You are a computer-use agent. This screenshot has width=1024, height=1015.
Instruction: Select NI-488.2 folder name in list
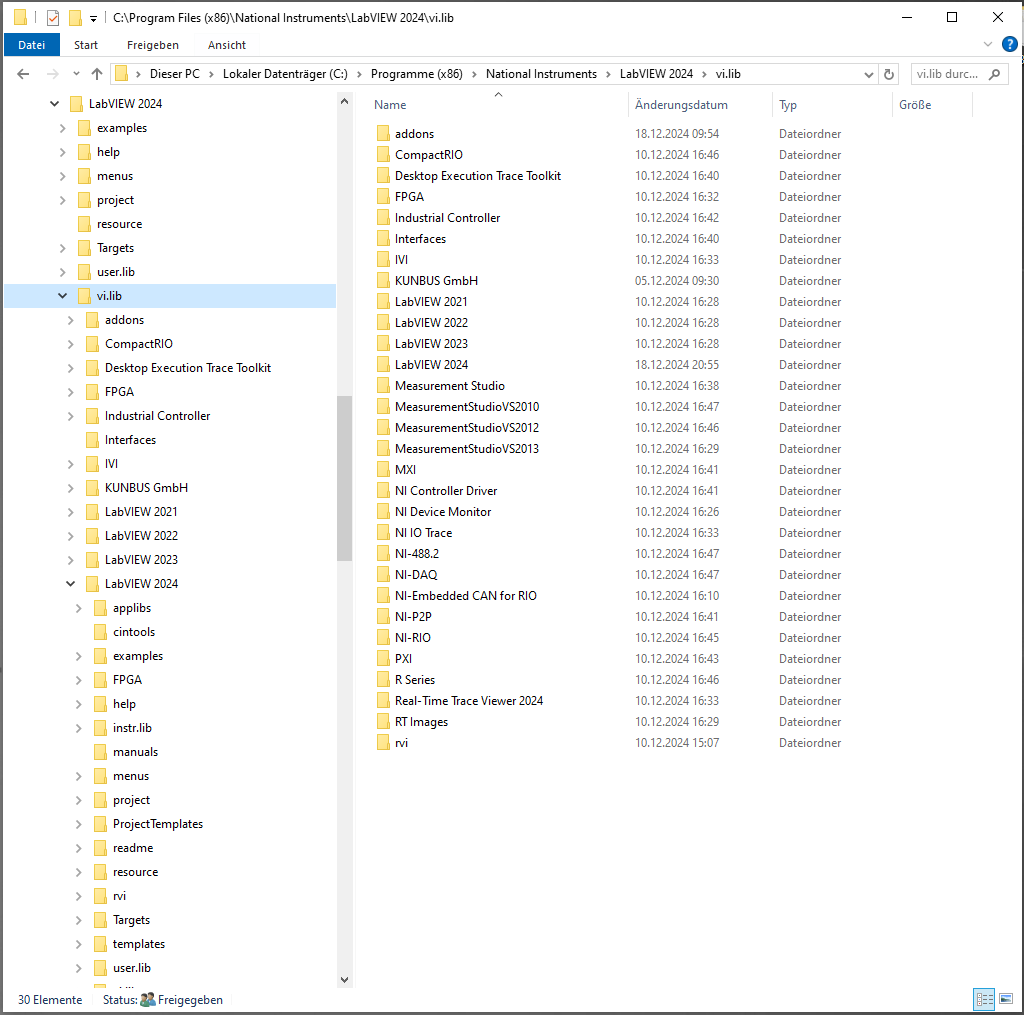417,554
